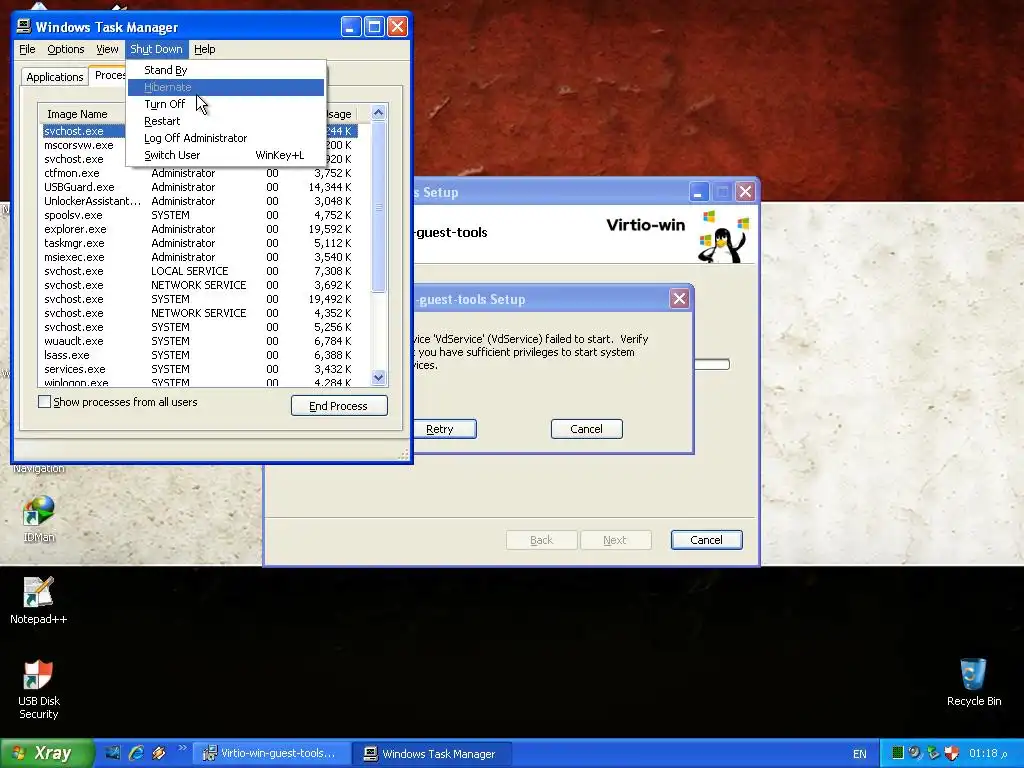
Task: Select the taskmgr.exe process row
Action: (x=200, y=243)
